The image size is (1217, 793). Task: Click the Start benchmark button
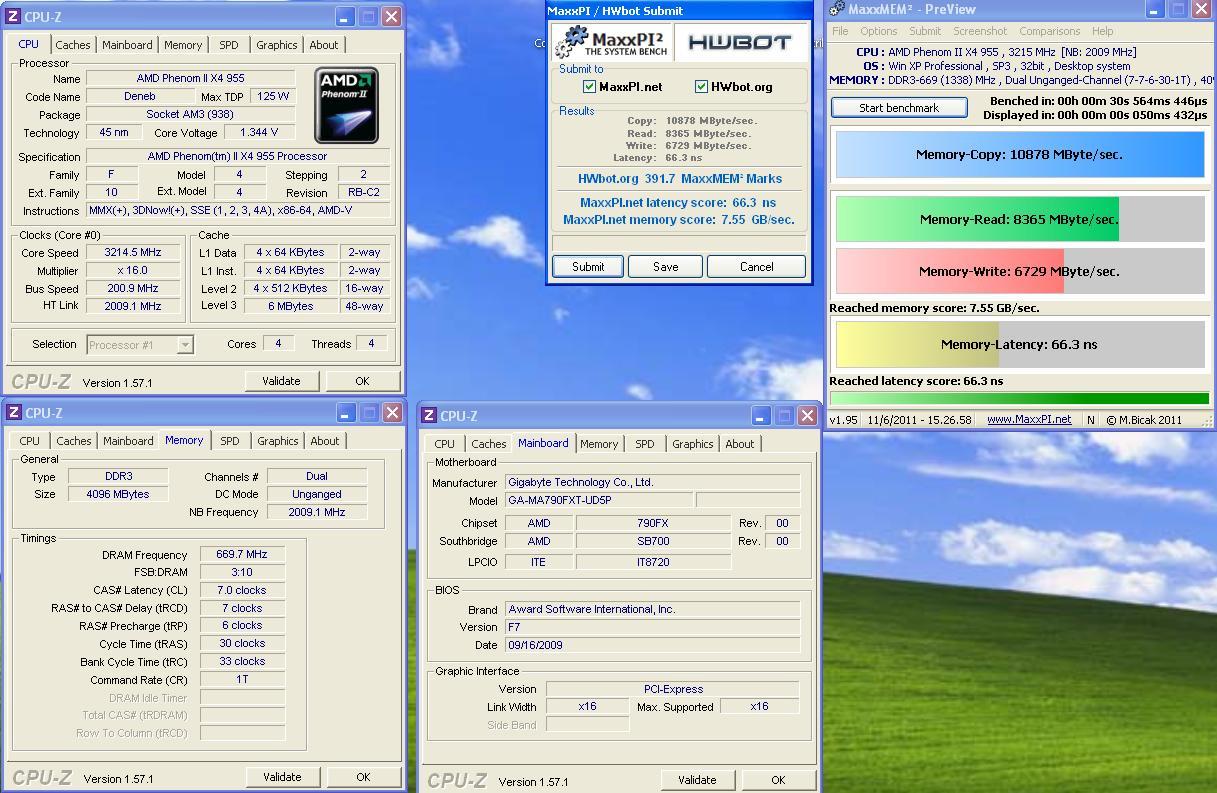tap(899, 108)
